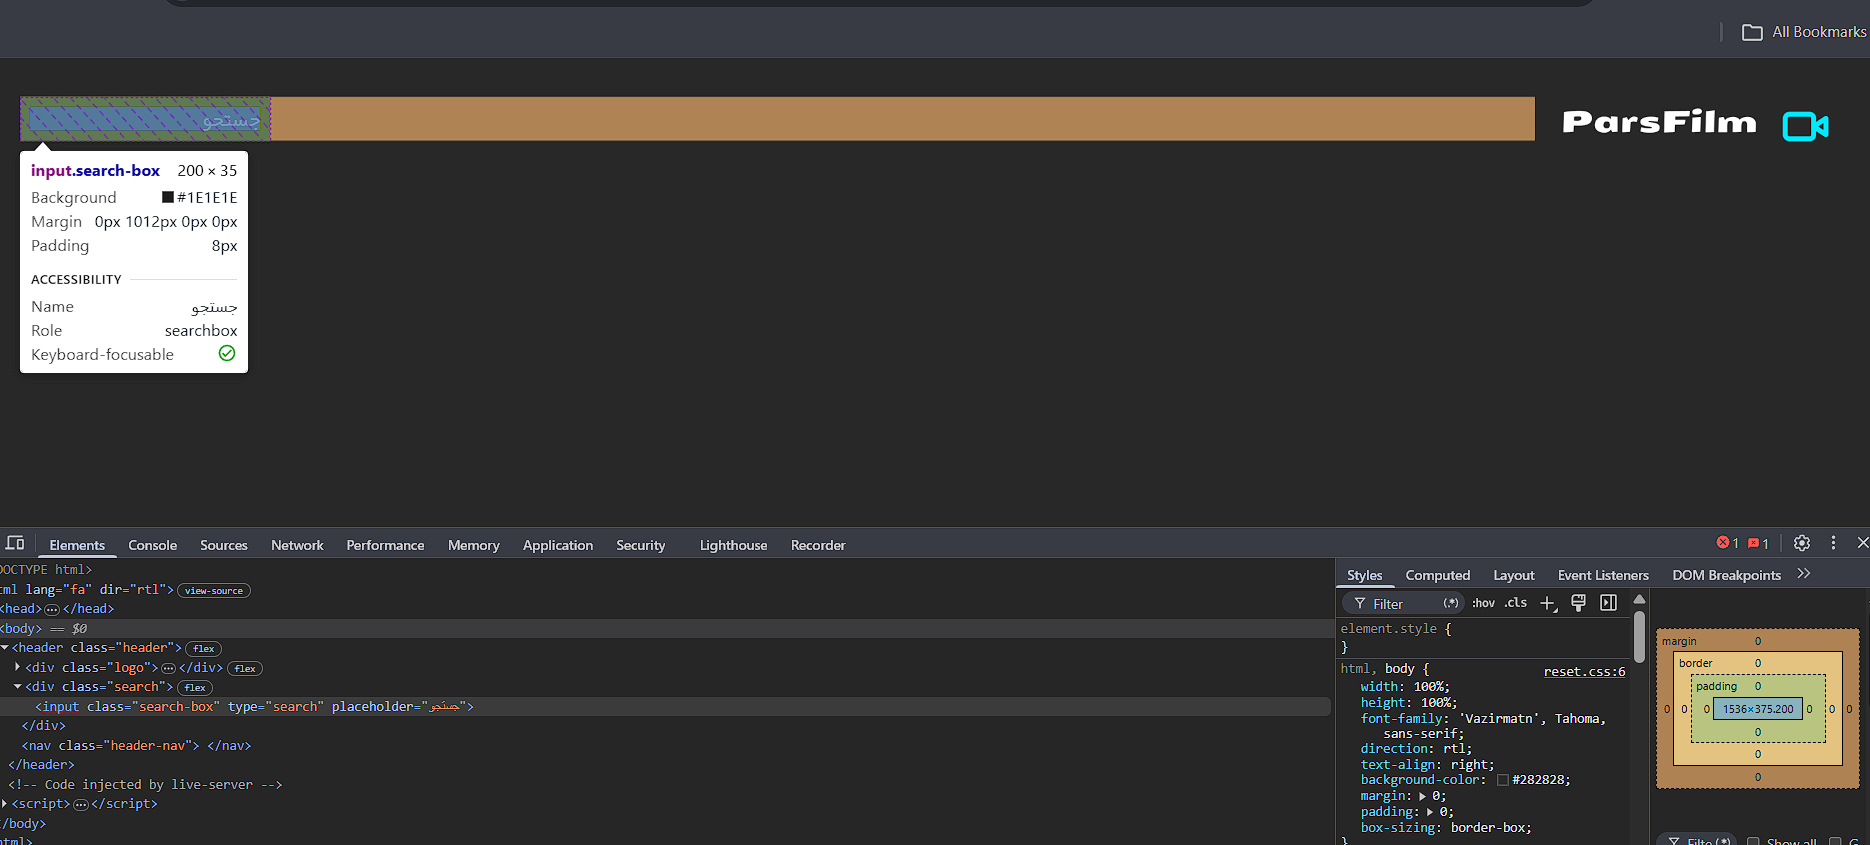This screenshot has height=845, width=1870.
Task: Click the margin label in box model
Action: (x=1679, y=641)
